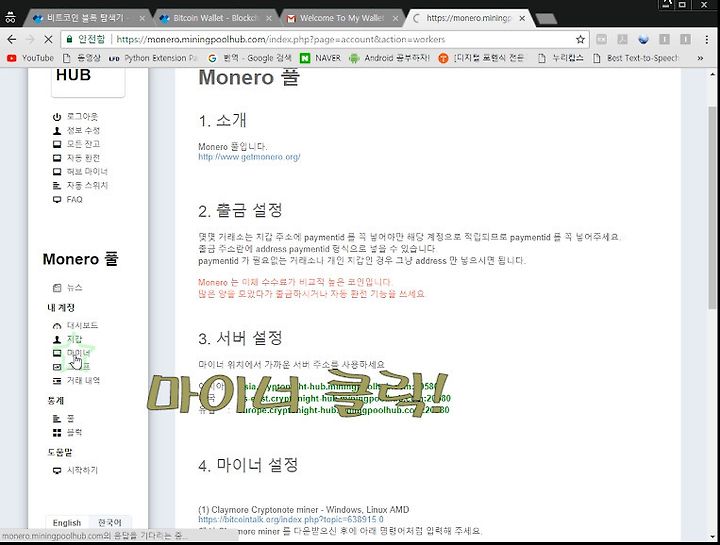This screenshot has width=720, height=545.
Task: Click the '2. 출금 설정' heading
Action: point(240,211)
